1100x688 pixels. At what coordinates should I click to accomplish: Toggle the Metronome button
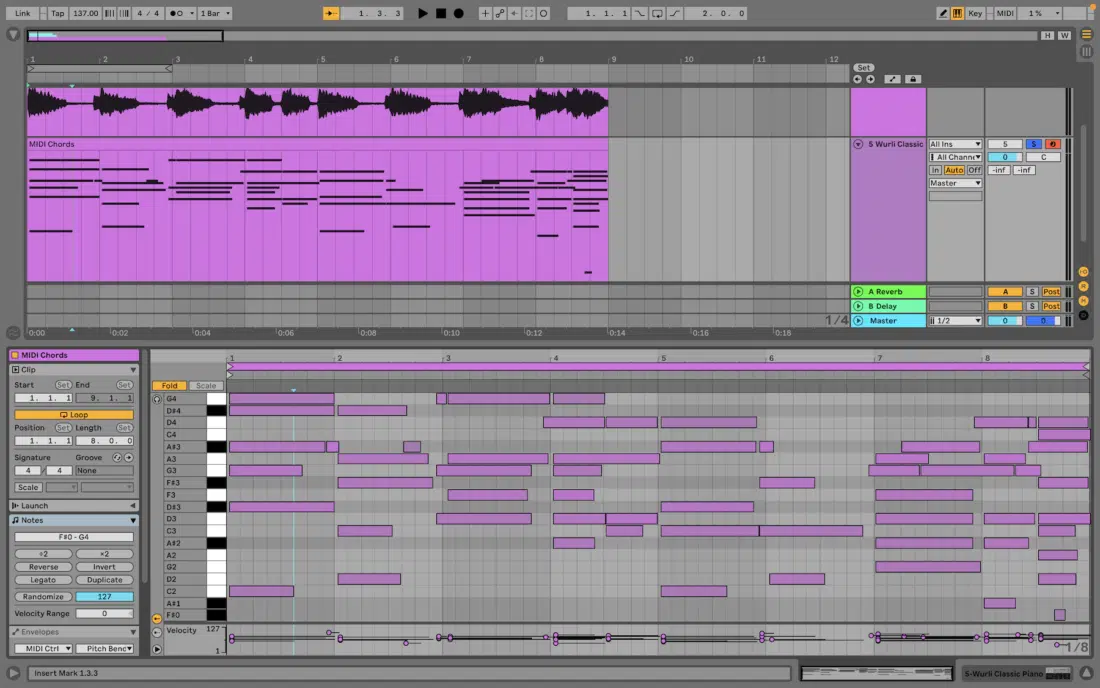(180, 13)
